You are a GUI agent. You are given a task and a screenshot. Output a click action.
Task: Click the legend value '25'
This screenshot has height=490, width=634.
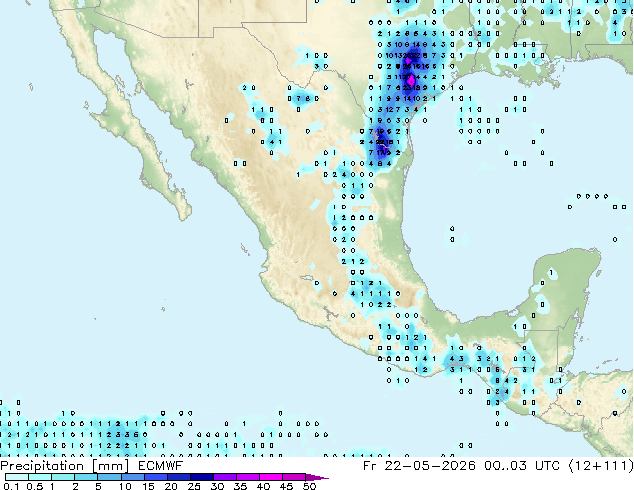(x=194, y=486)
